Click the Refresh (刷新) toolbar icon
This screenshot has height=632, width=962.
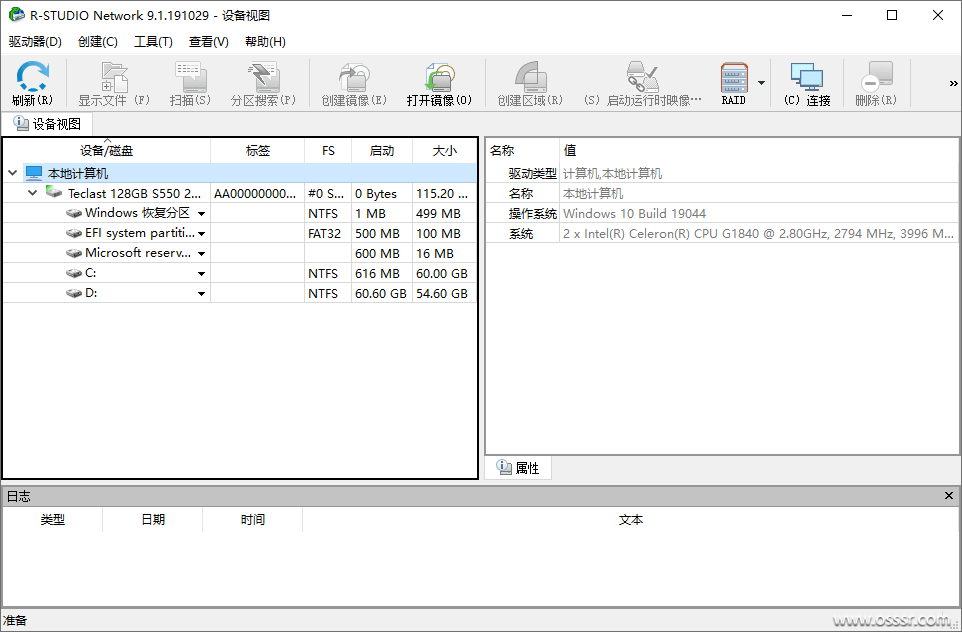33,77
